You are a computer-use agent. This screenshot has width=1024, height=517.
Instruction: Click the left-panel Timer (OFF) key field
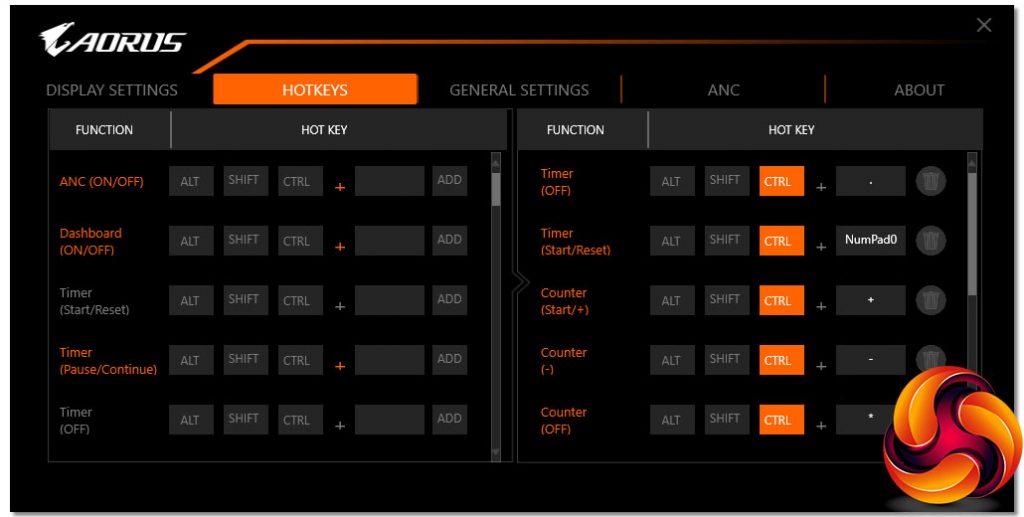(389, 419)
